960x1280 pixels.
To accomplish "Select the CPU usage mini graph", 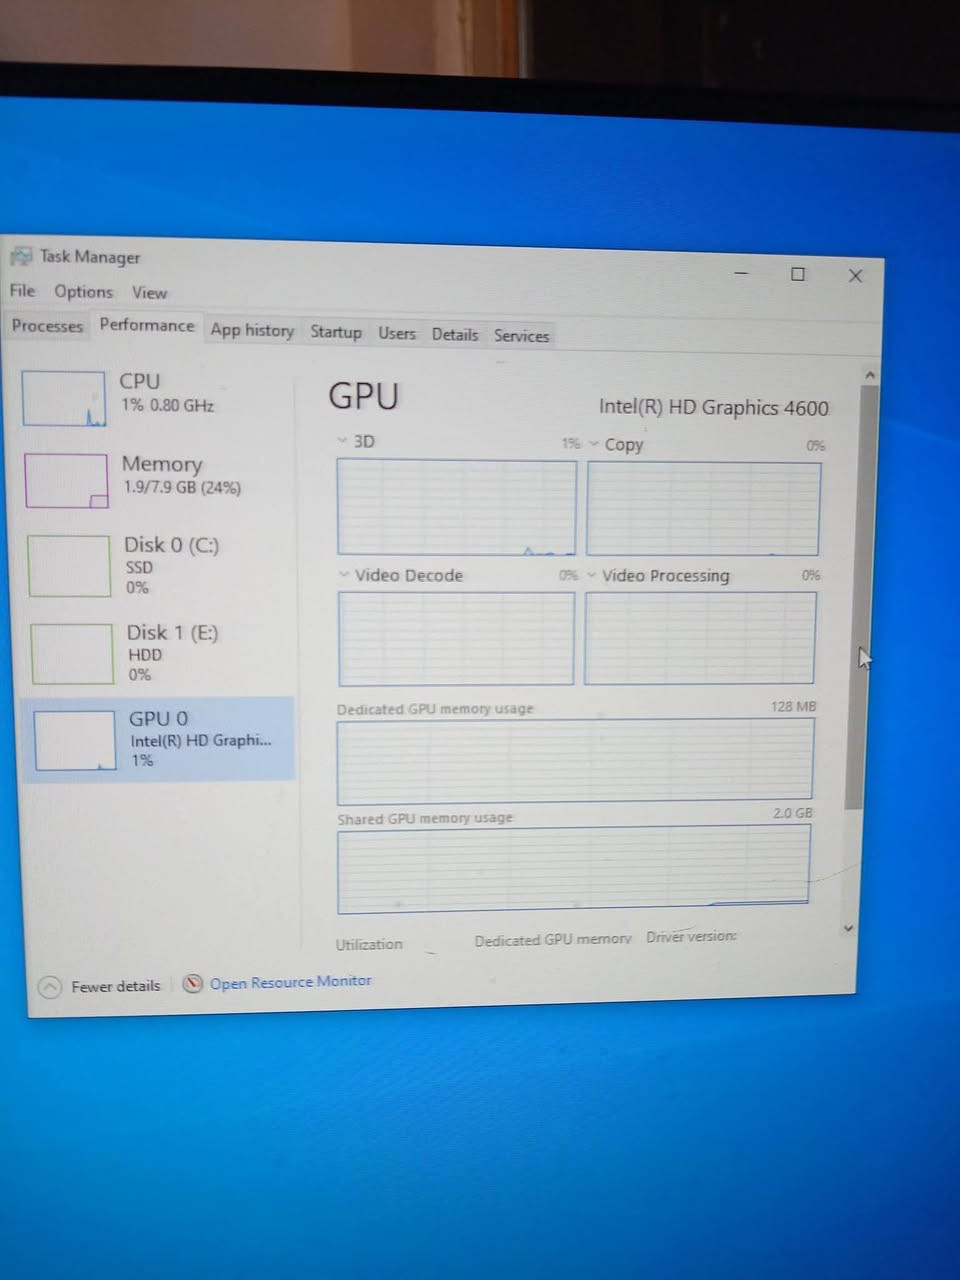I will pyautogui.click(x=63, y=399).
